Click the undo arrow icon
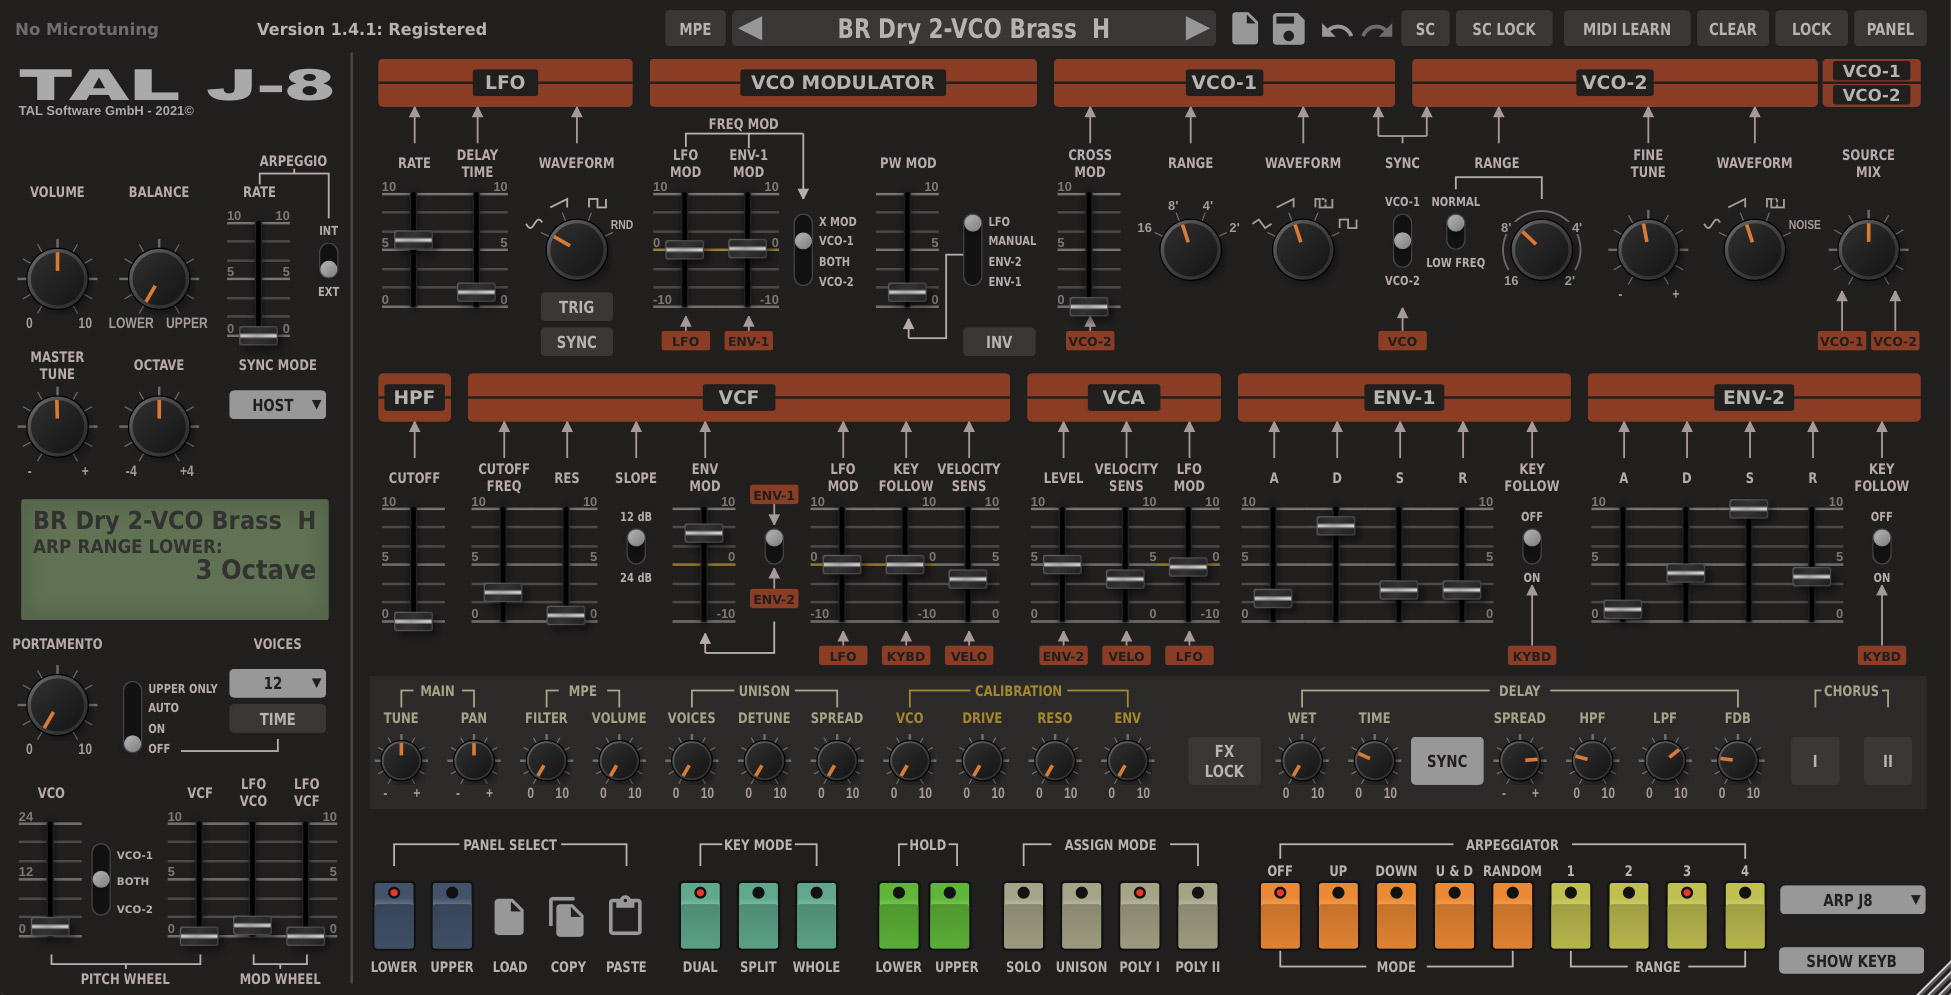Viewport: 1951px width, 995px height. point(1336,30)
